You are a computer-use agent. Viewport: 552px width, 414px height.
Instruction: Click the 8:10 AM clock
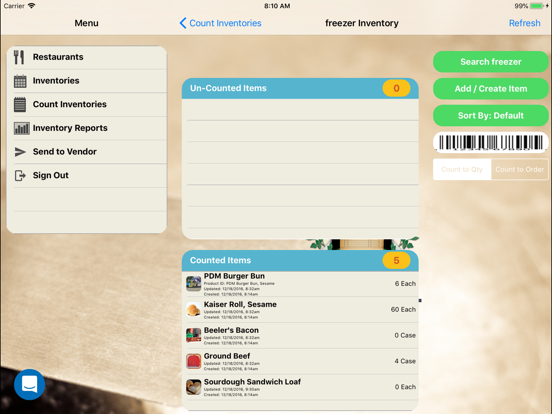click(277, 6)
